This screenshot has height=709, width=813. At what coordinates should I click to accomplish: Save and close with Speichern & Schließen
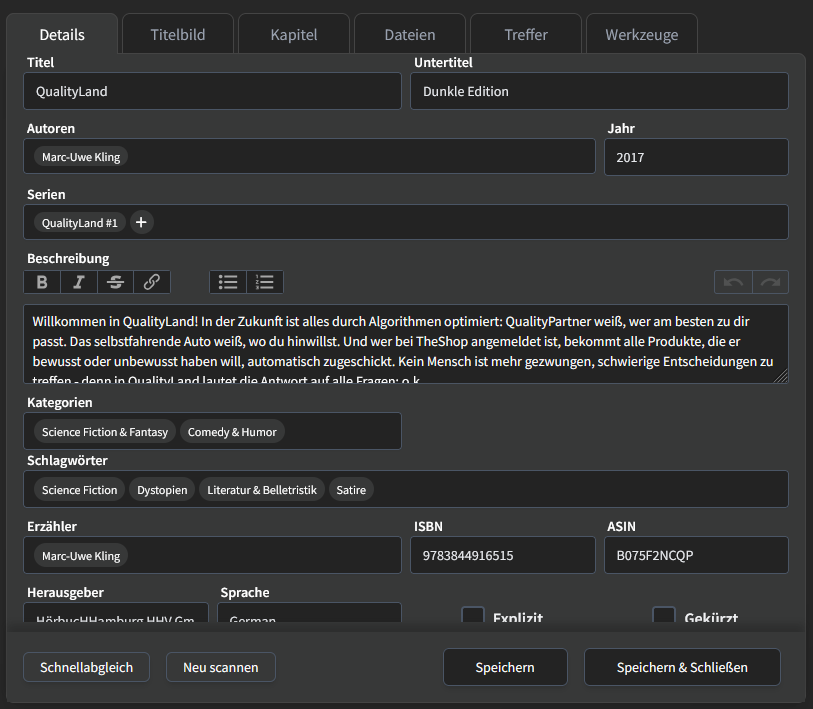pos(682,667)
